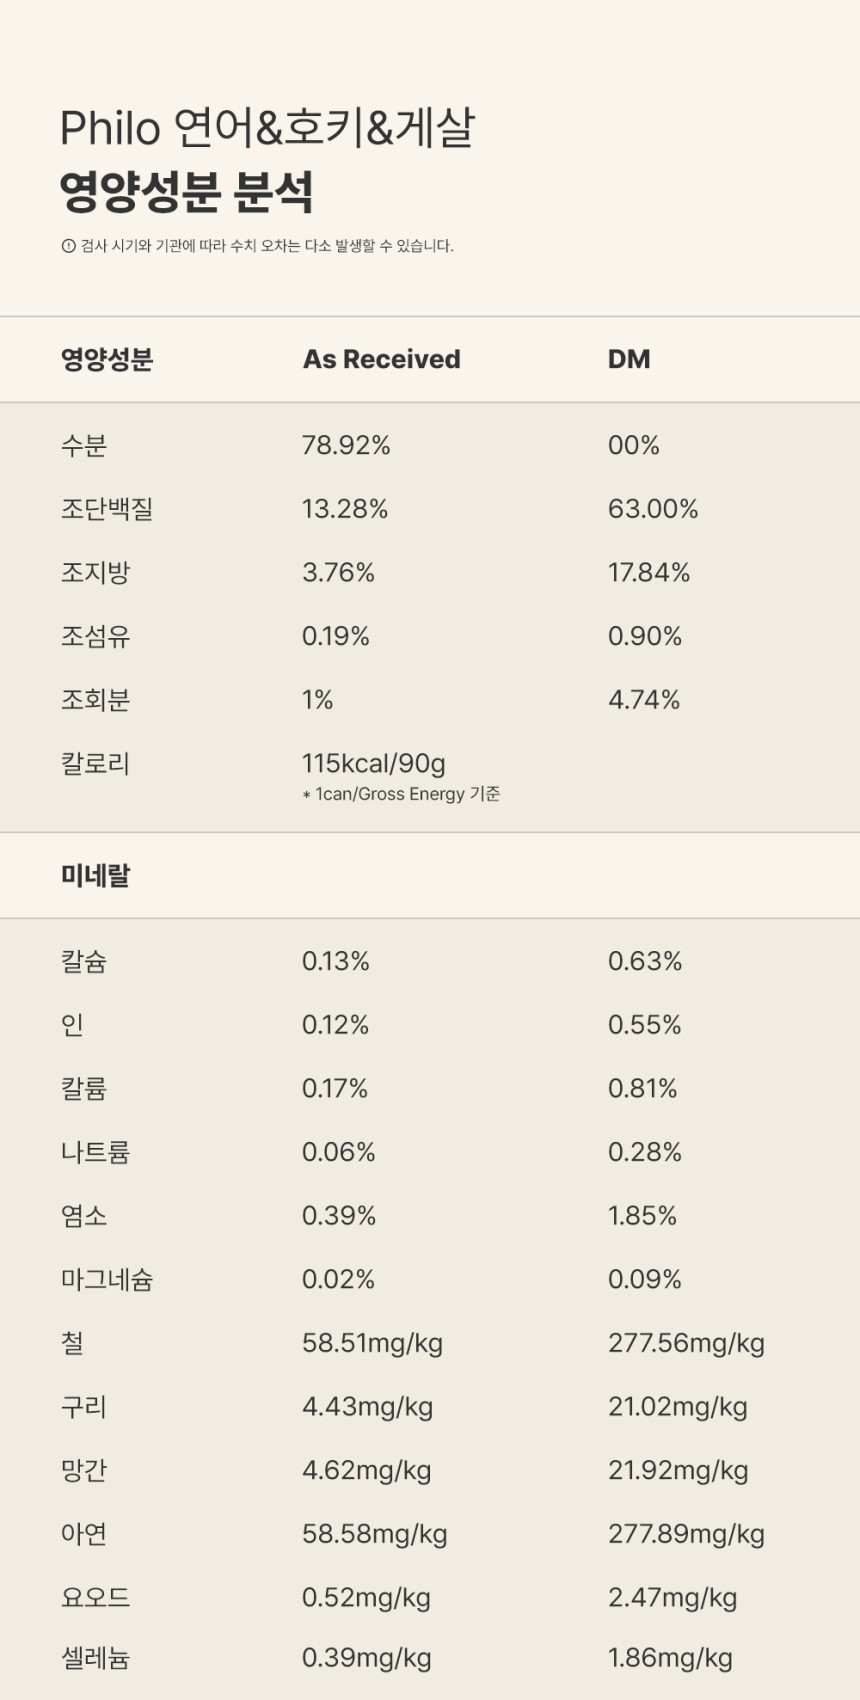
Task: Select the 조지방 As Received value 3.76%
Action: tap(338, 573)
